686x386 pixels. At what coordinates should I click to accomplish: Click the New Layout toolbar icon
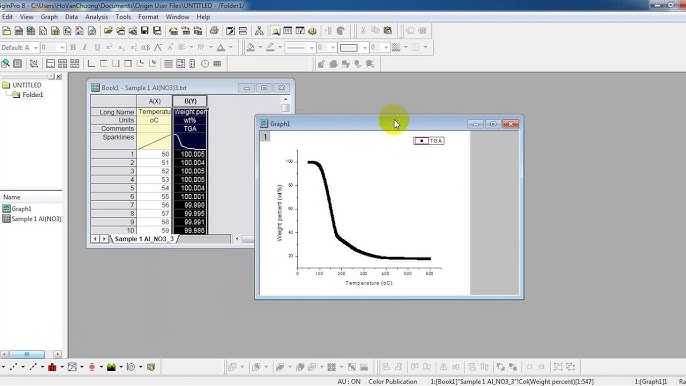click(x=80, y=31)
